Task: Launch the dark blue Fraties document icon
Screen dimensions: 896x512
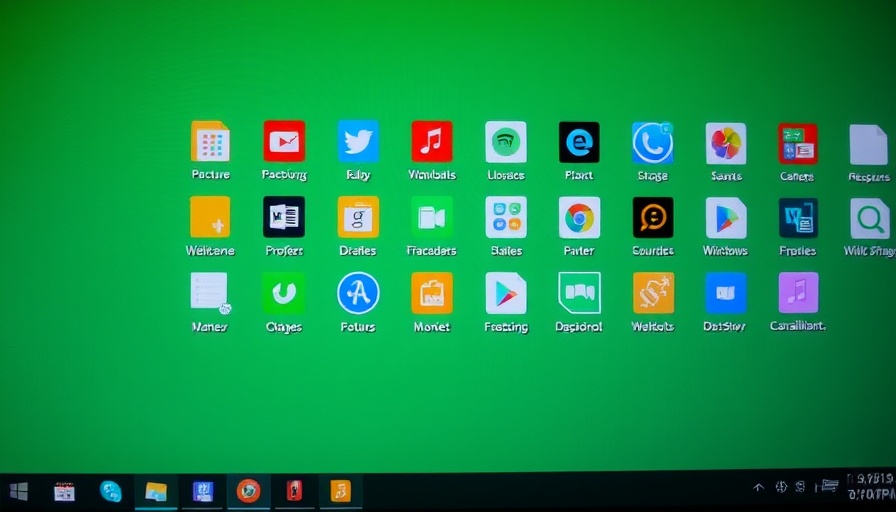Action: (798, 218)
